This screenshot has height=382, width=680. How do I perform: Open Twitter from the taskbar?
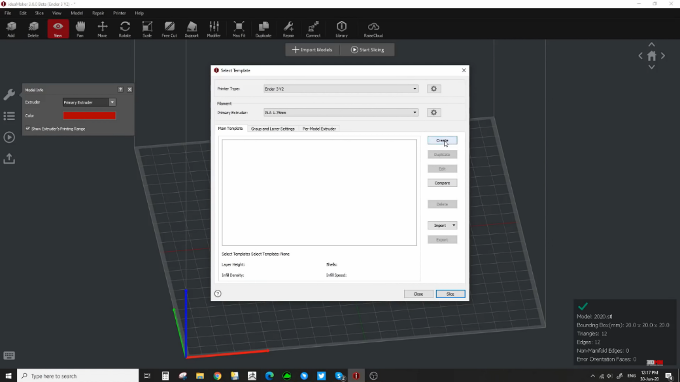click(x=321, y=376)
